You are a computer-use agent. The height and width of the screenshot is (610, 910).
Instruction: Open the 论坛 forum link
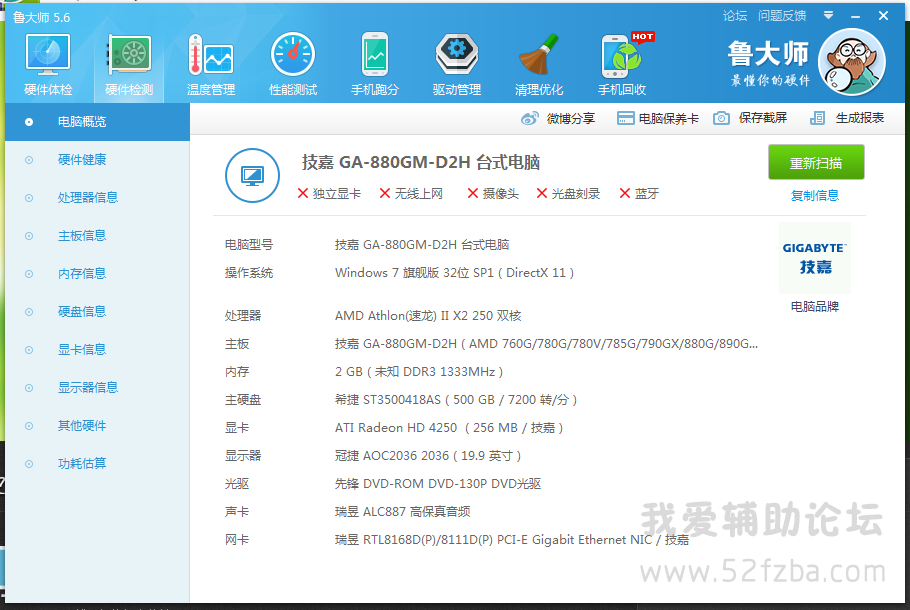pyautogui.click(x=735, y=15)
